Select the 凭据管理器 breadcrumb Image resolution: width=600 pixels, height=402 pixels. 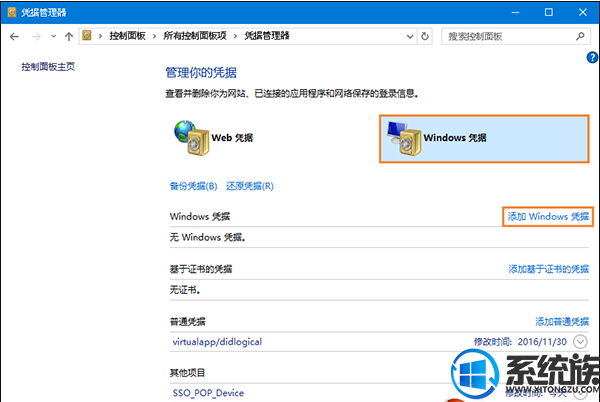[x=267, y=36]
